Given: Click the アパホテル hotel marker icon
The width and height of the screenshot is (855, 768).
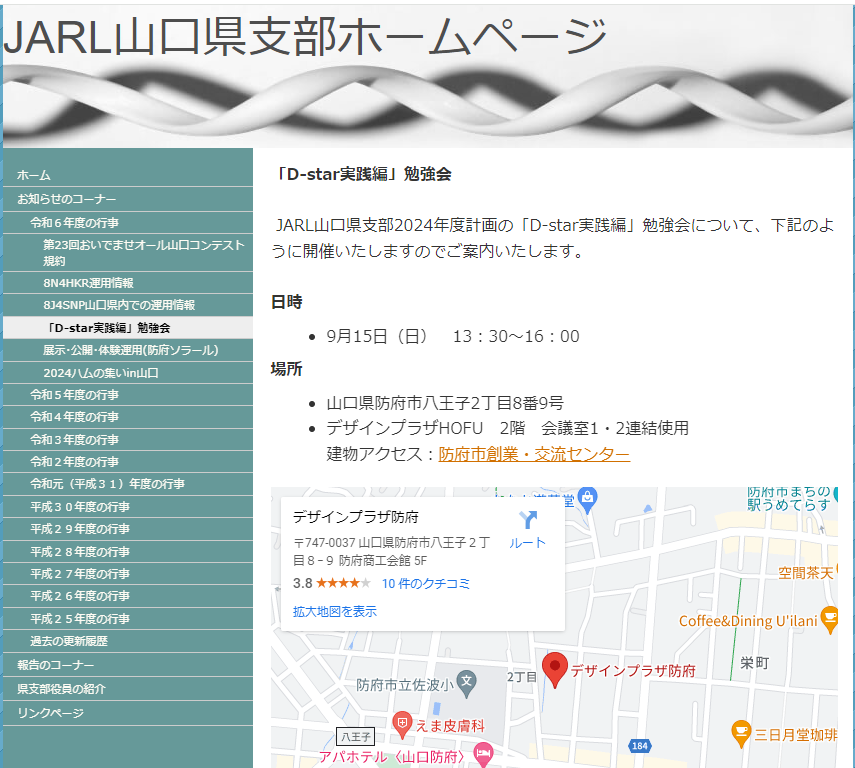Looking at the screenshot, I should 483,755.
